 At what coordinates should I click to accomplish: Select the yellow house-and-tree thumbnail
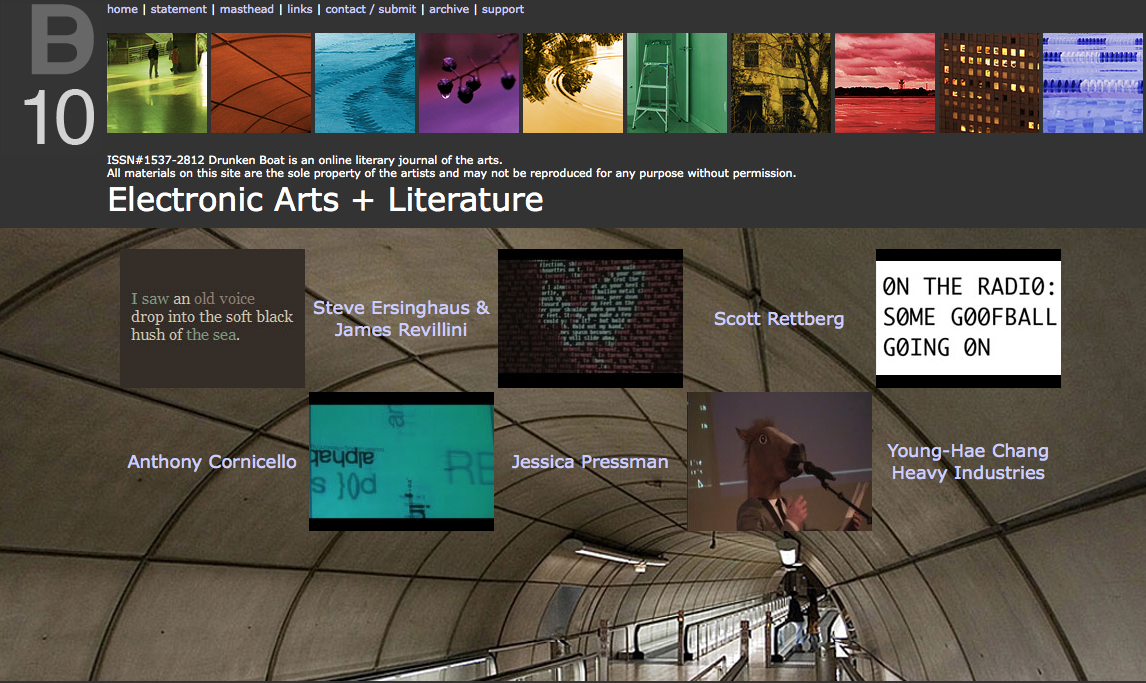[781, 83]
